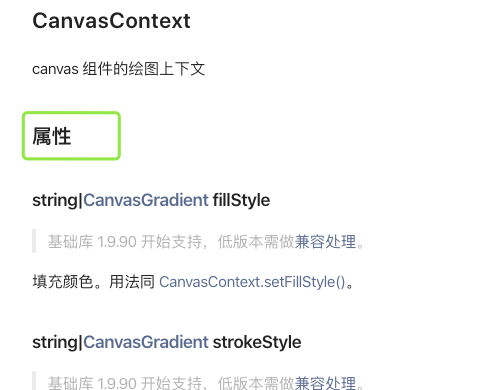Click 基础库 version note under strokeStyle
Image resolution: width=484 pixels, height=390 pixels.
206,383
